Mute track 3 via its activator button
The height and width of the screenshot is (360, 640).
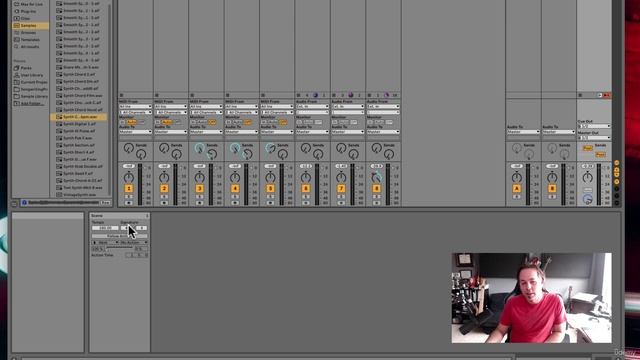200,188
